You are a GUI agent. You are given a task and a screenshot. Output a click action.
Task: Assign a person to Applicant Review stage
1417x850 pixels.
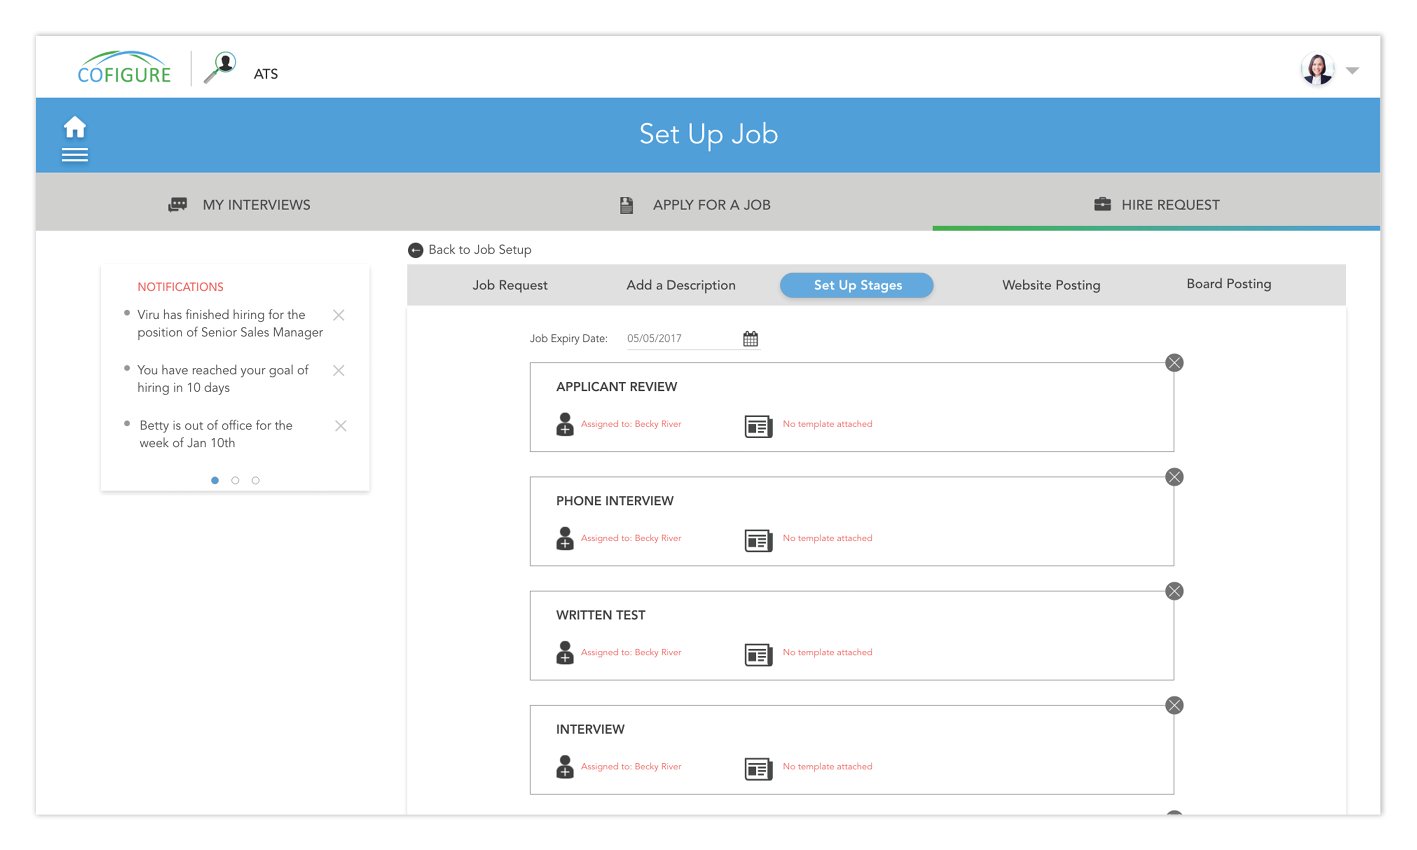(565, 425)
